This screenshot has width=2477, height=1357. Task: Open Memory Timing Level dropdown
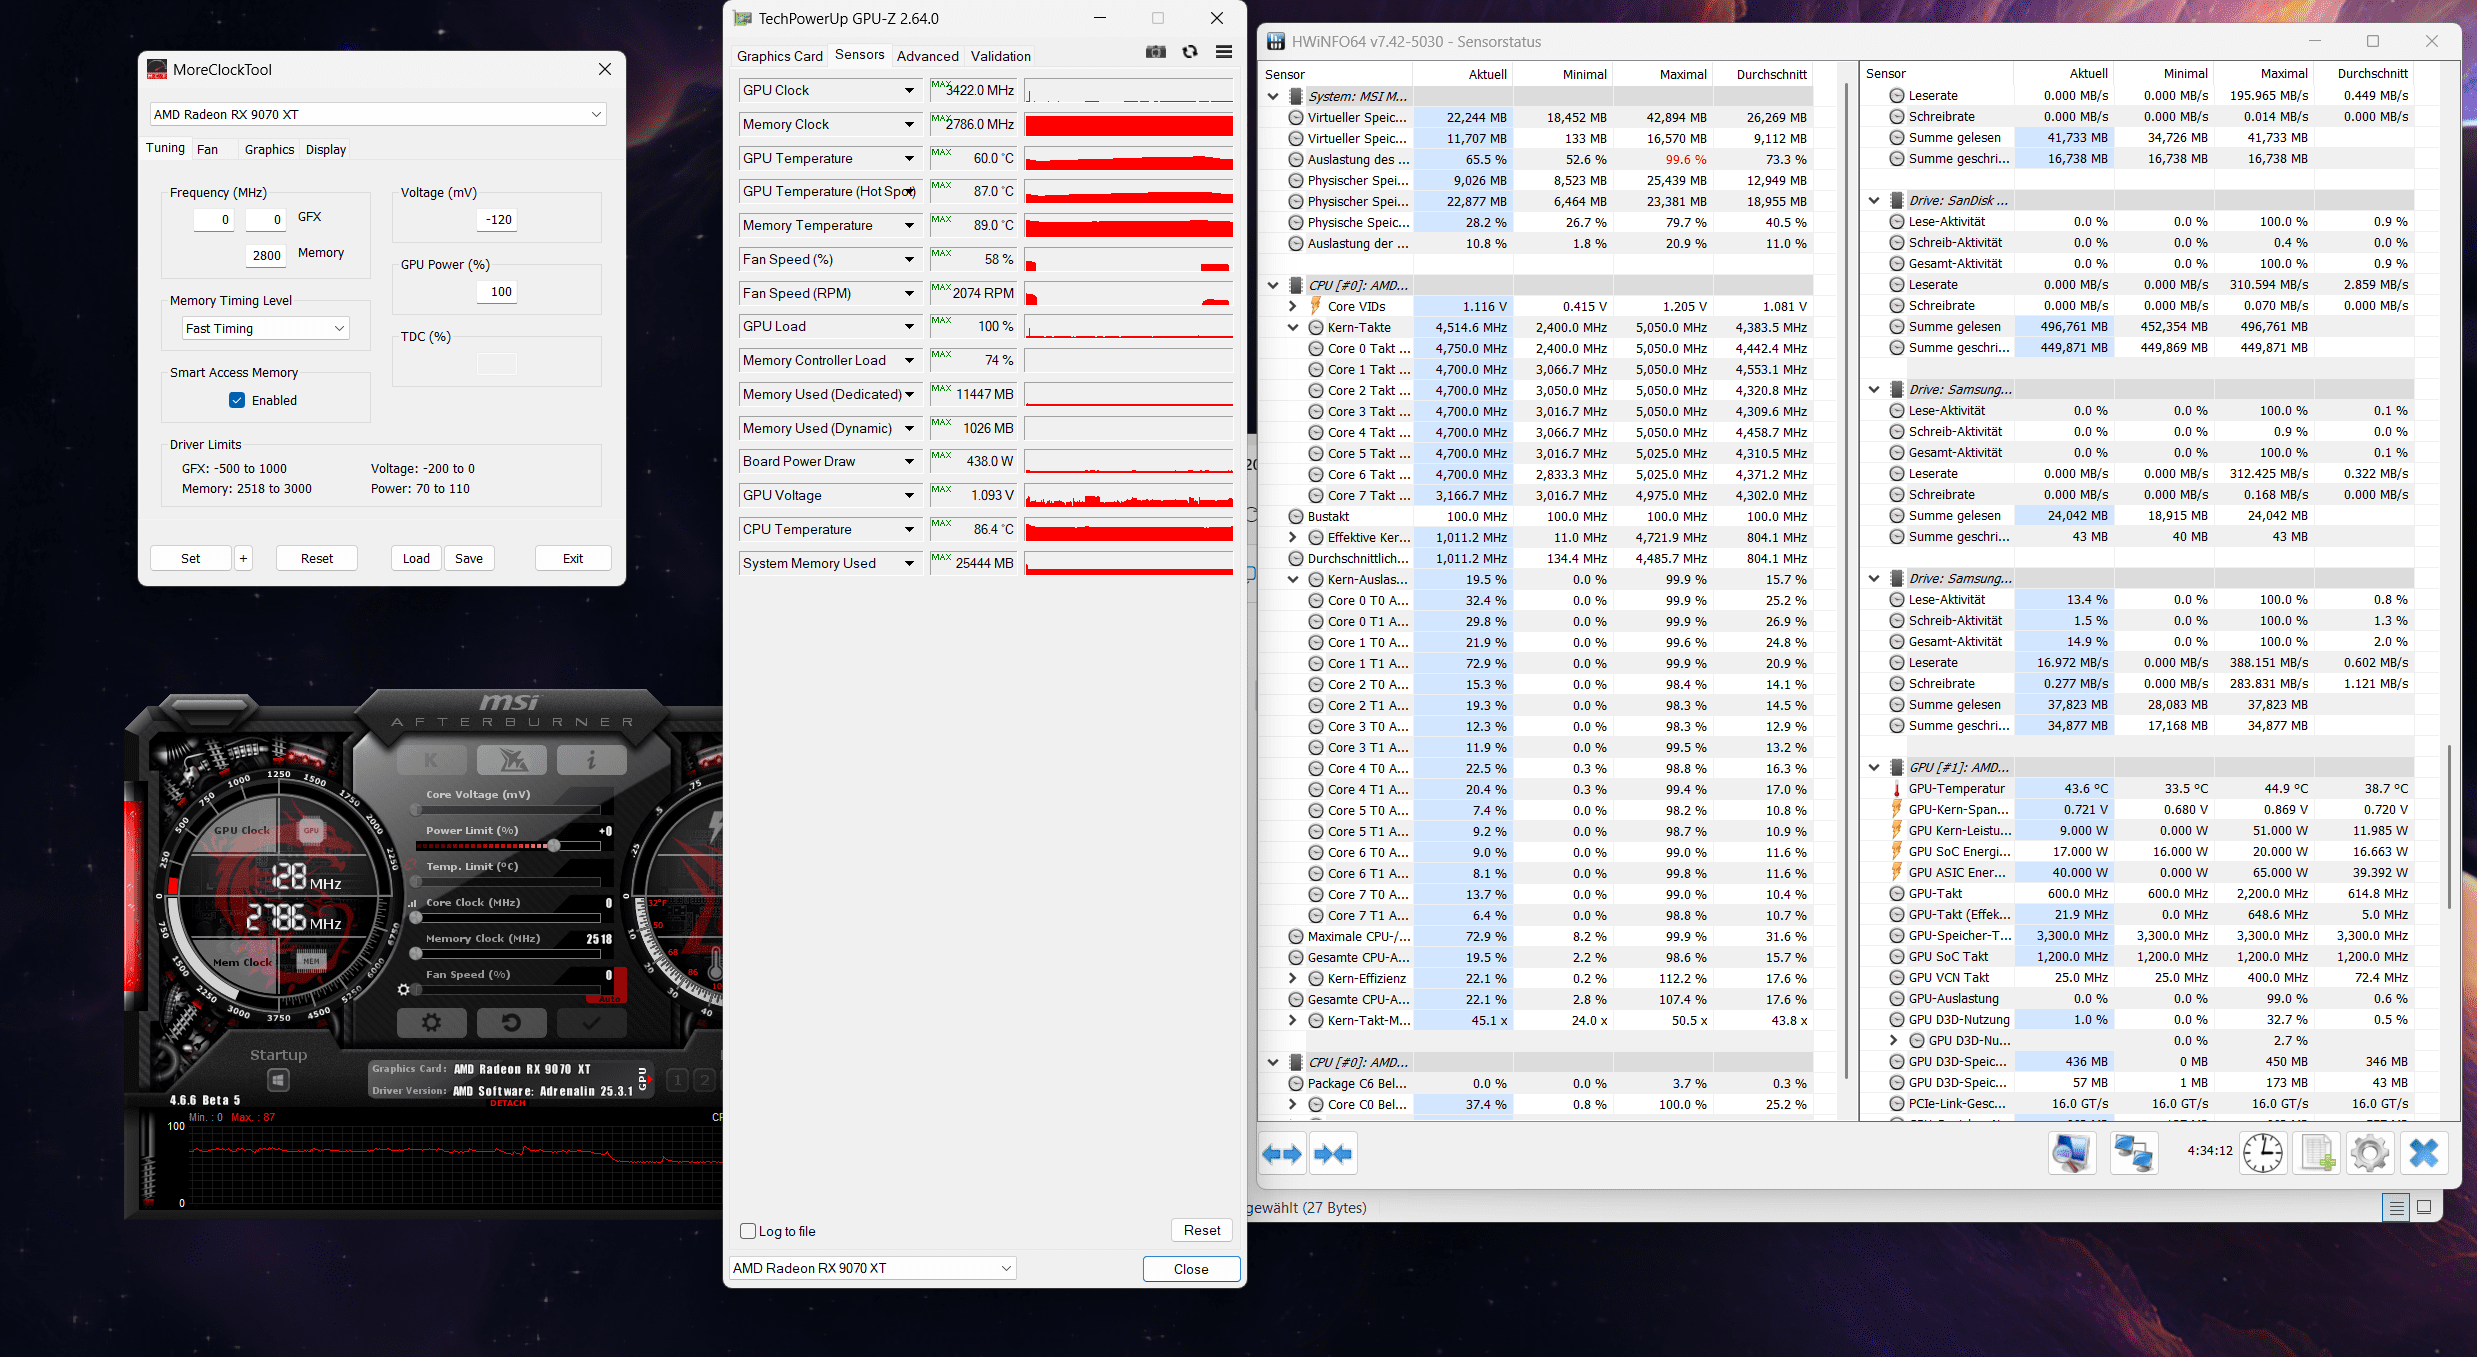click(265, 328)
